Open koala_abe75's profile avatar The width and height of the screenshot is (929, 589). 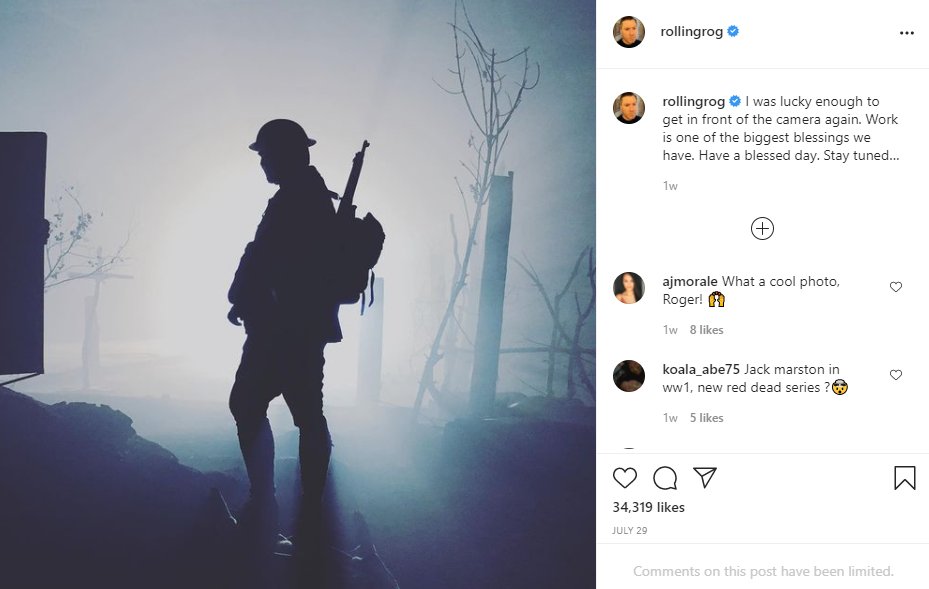(x=629, y=376)
